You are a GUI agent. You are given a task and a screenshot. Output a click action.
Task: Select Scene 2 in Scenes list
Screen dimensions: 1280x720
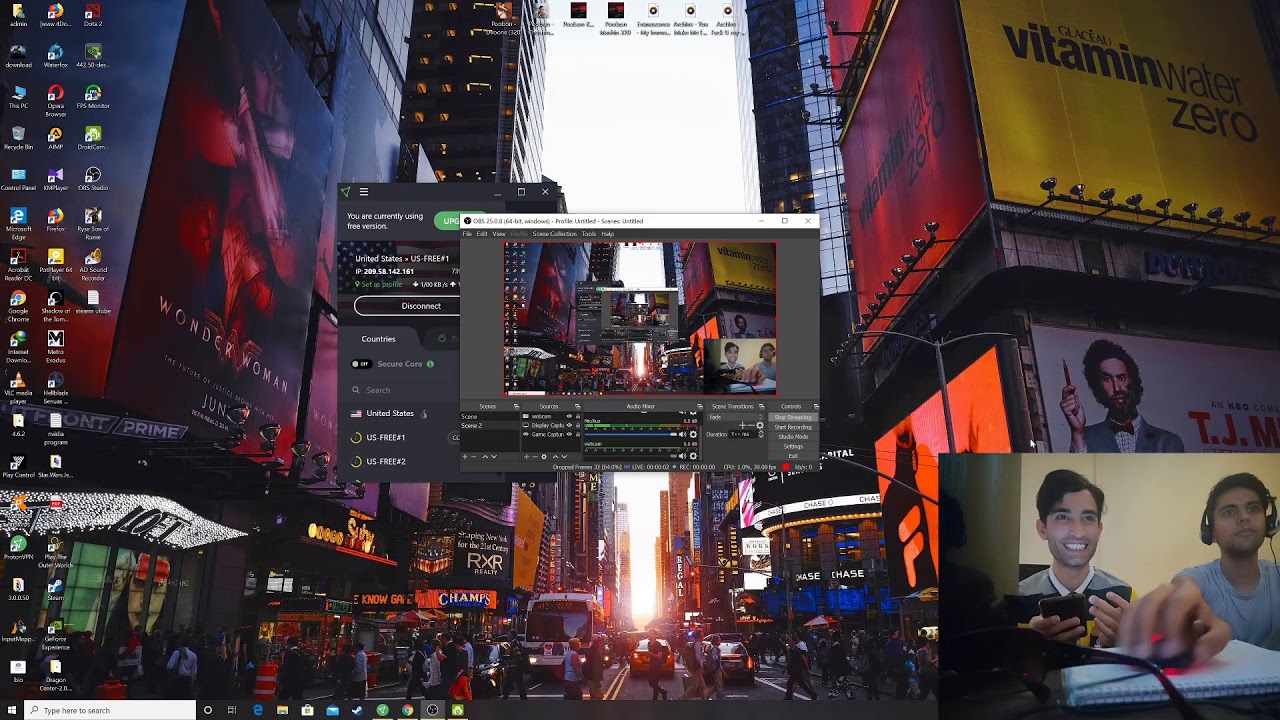click(x=489, y=426)
